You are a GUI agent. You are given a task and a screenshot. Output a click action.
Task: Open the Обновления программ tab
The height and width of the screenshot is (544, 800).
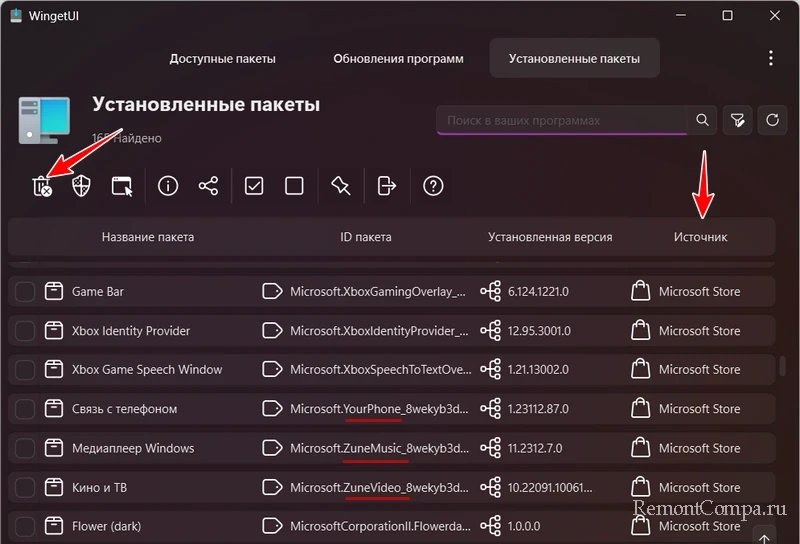pos(398,58)
